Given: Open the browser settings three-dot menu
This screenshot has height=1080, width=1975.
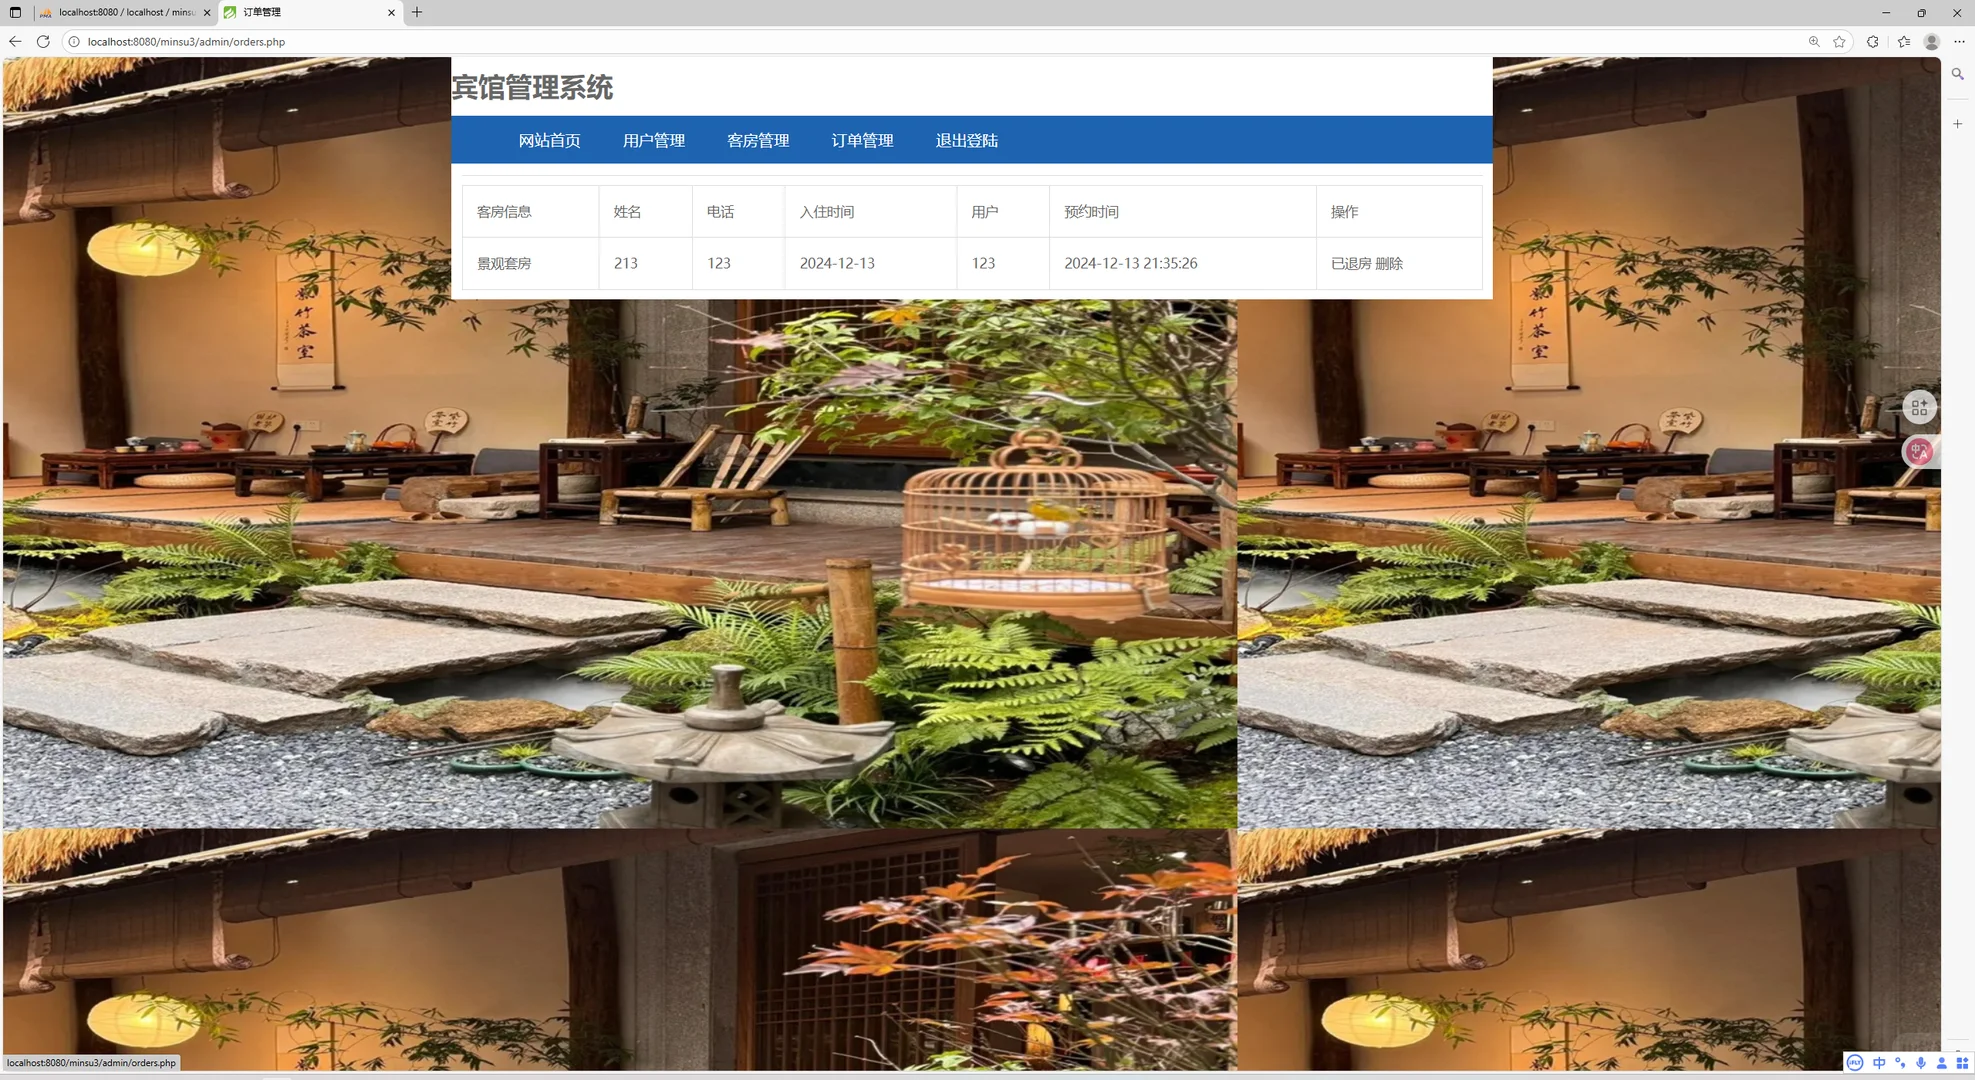Looking at the screenshot, I should [1960, 42].
